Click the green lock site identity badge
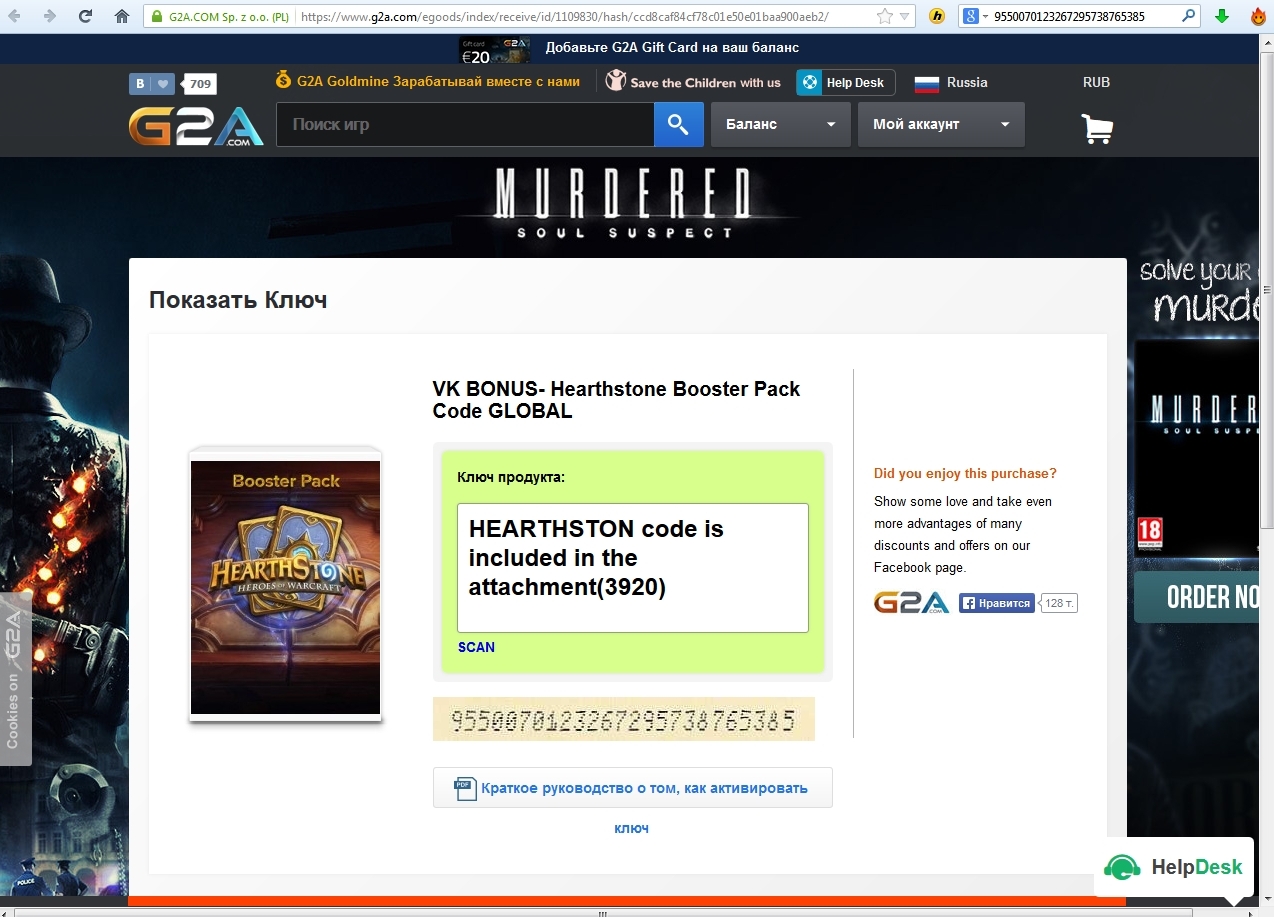 pyautogui.click(x=220, y=17)
